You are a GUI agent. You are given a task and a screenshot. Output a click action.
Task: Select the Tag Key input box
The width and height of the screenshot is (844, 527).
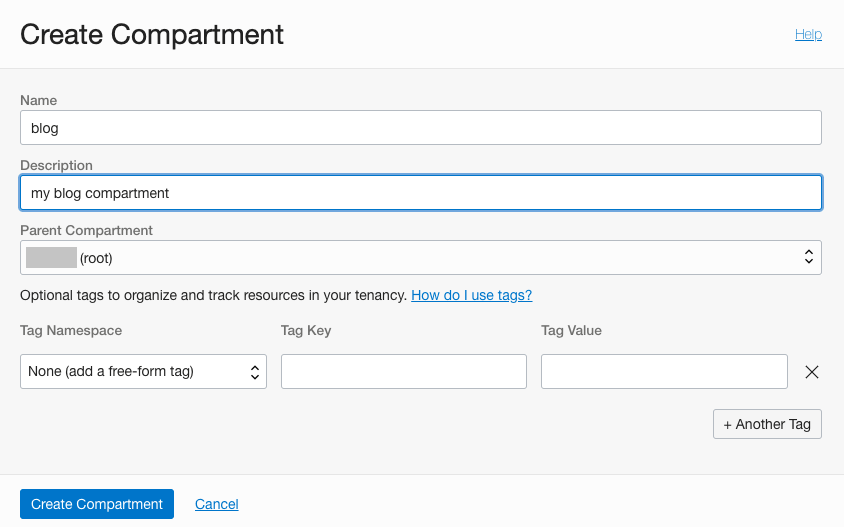(403, 372)
